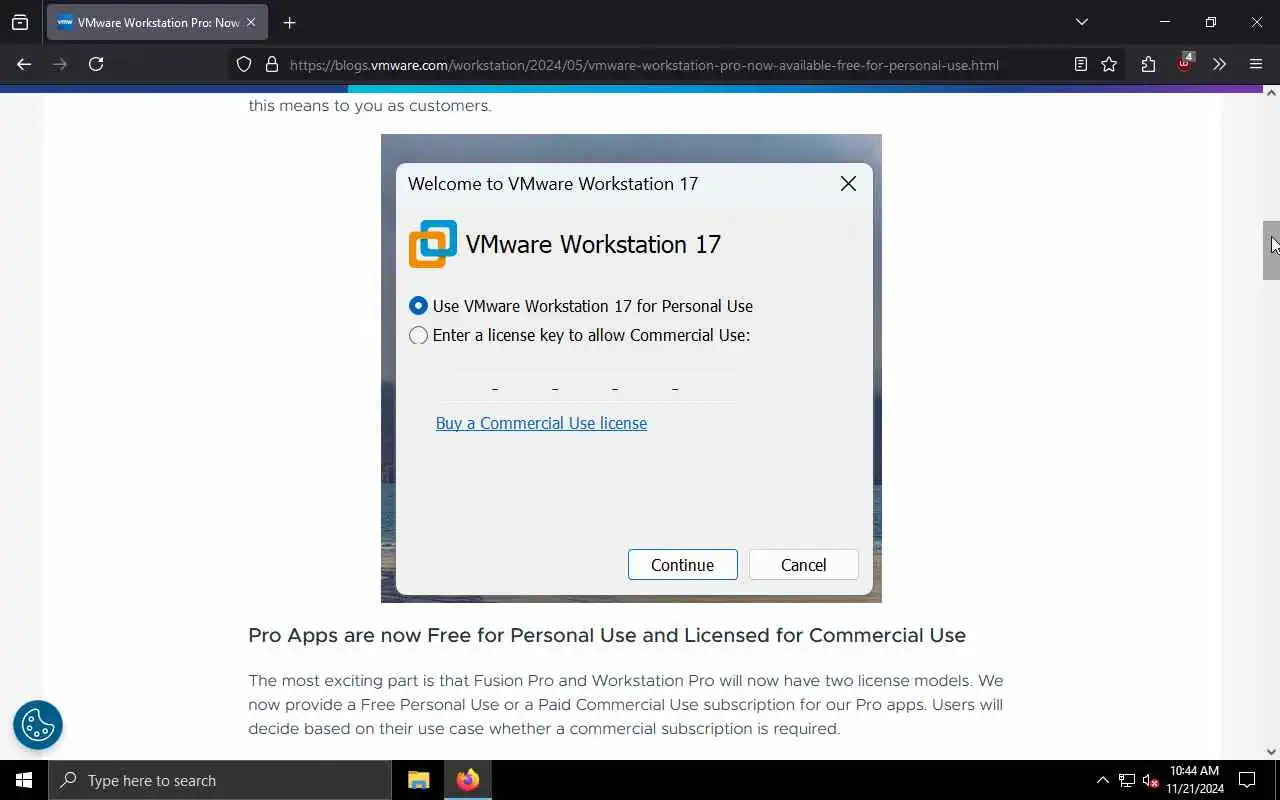Show tracking protection shield info
1280x800 pixels.
pos(244,65)
